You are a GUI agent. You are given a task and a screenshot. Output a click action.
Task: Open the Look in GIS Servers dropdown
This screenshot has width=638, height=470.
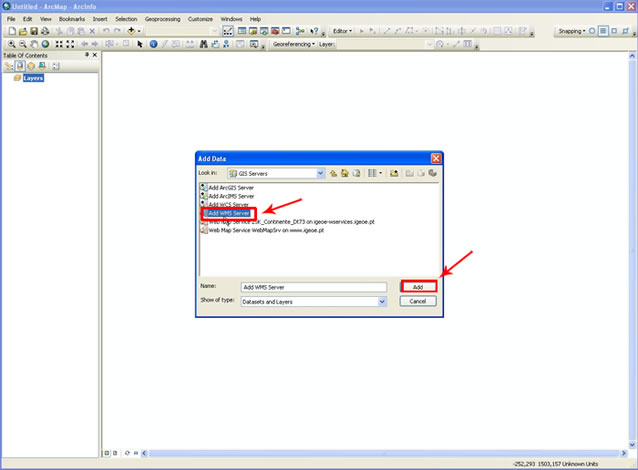320,173
